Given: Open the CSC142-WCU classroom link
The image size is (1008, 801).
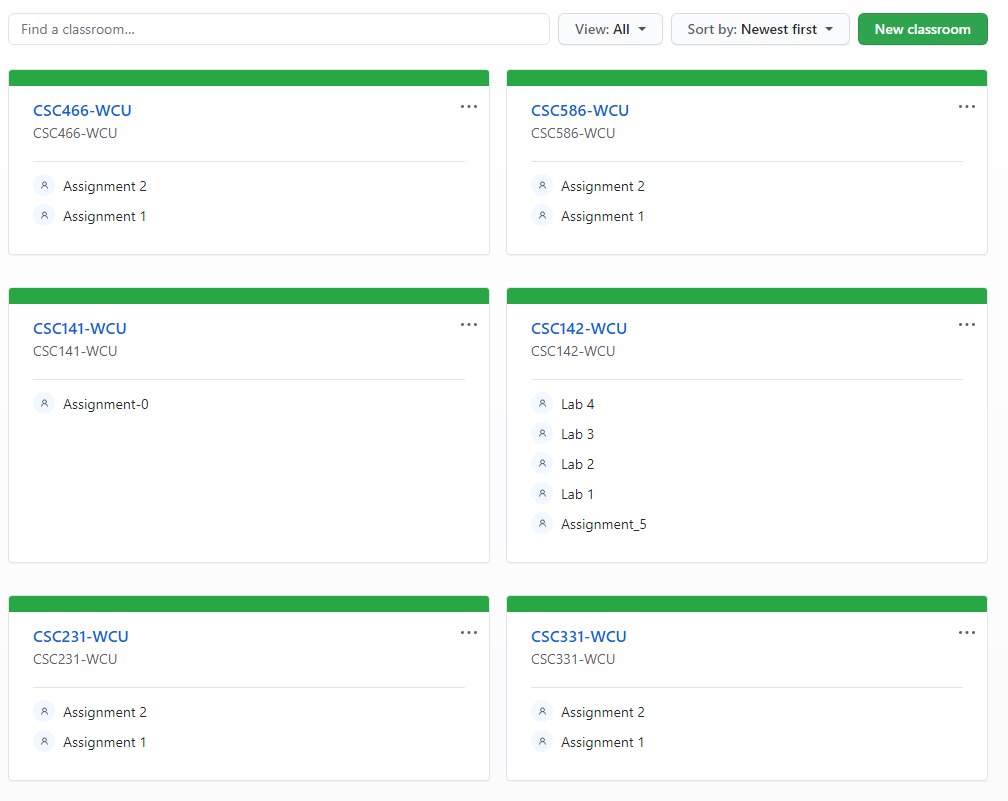Looking at the screenshot, I should 579,328.
